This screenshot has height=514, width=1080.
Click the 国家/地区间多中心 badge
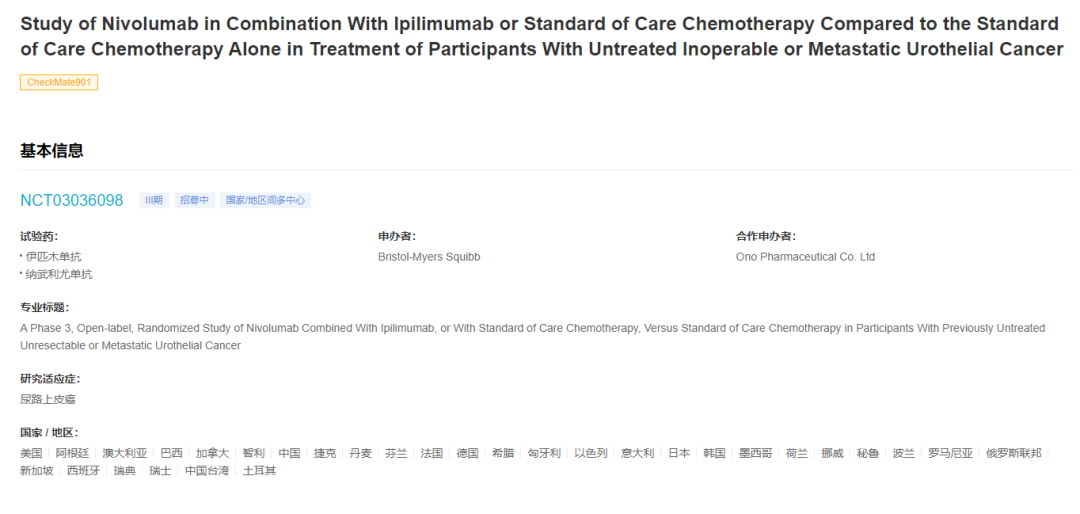point(265,200)
